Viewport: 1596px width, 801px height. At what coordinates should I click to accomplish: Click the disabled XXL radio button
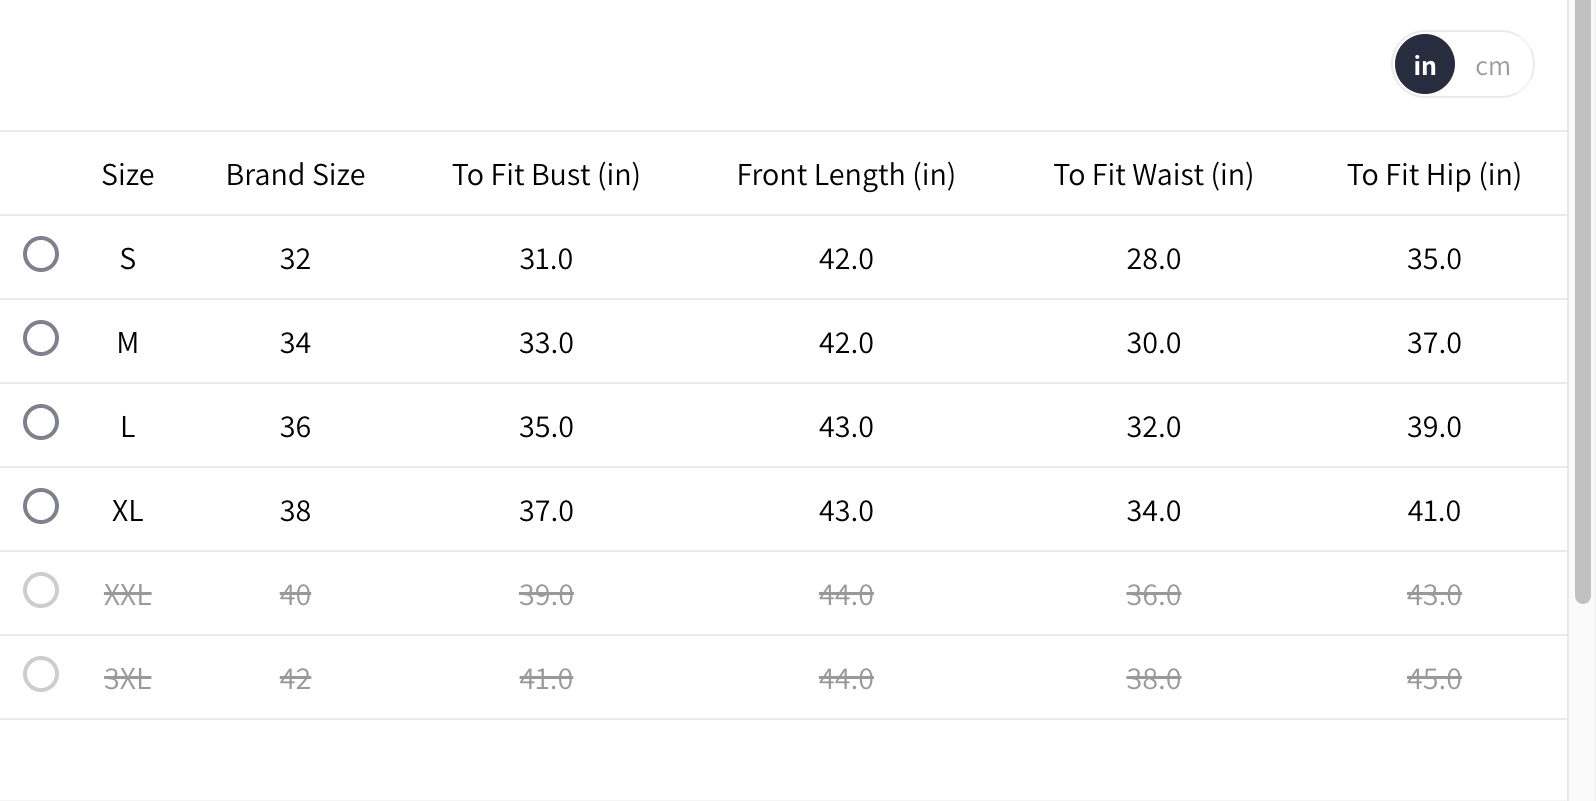41,590
